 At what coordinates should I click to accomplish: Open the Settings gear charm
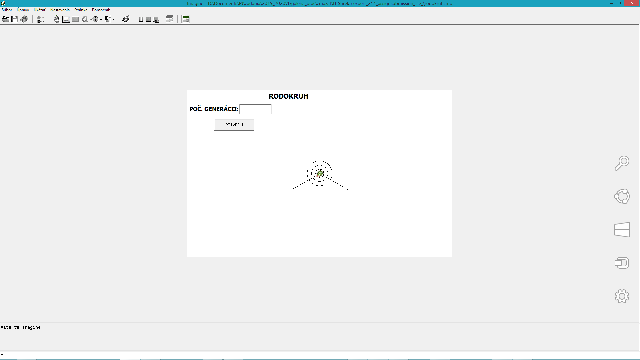tap(622, 296)
